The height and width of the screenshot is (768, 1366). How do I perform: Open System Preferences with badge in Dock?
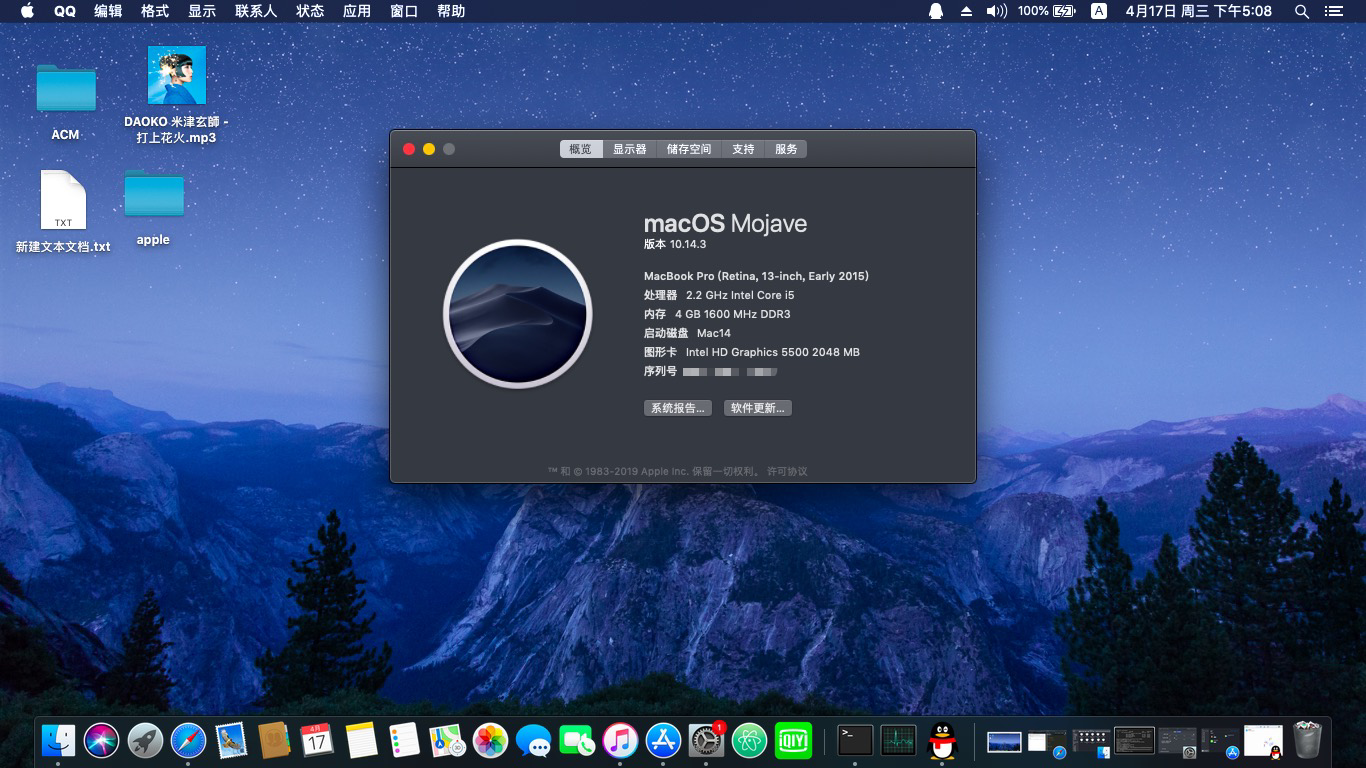pos(706,741)
